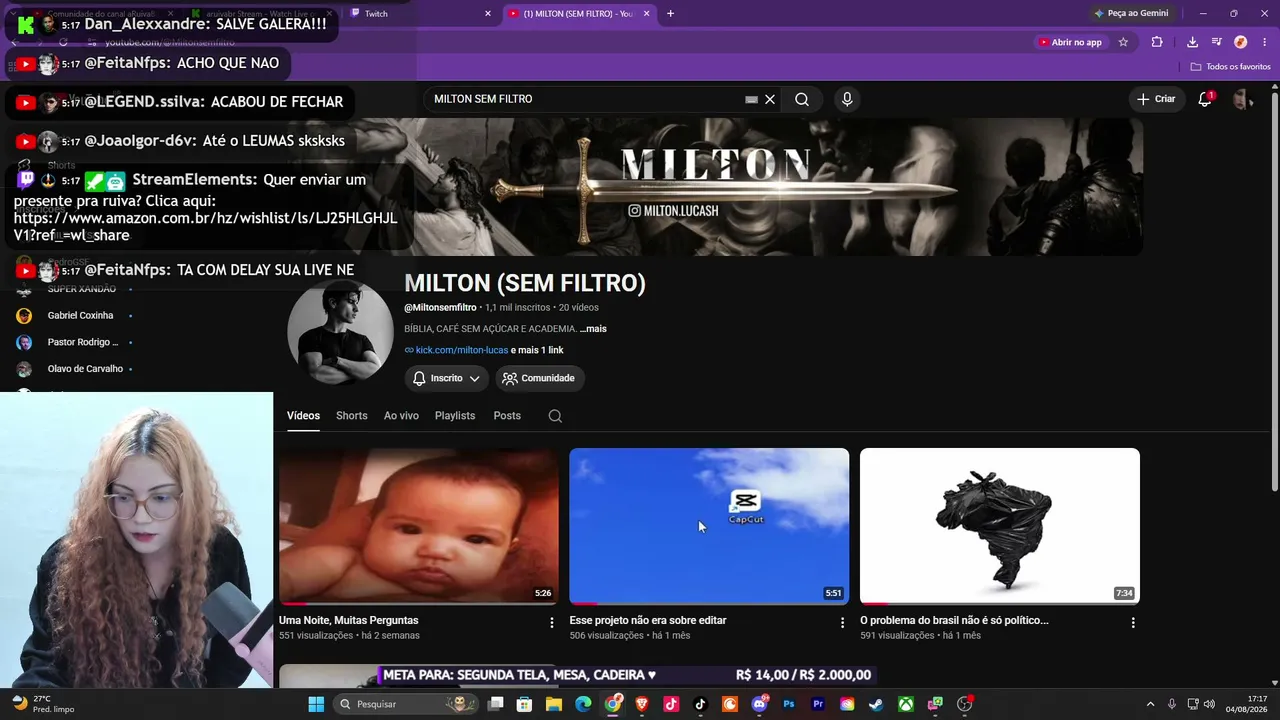Screen dimensions: 1280x720
Task: Open the media controls icon in the browser toolbar
Action: click(x=1216, y=42)
